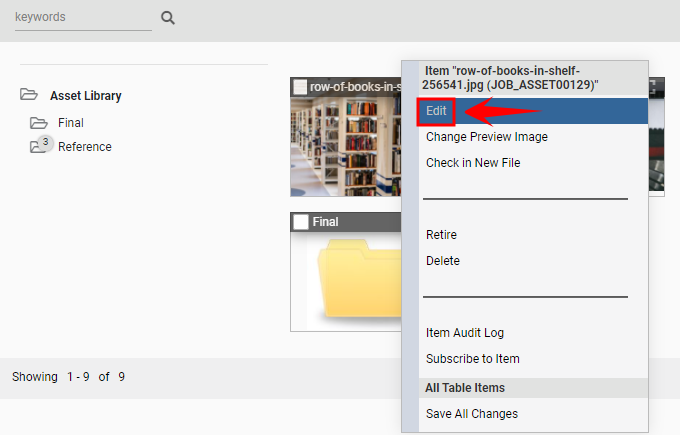Choose Edit from the context menu
Viewport: 680px width, 435px height.
[533, 111]
